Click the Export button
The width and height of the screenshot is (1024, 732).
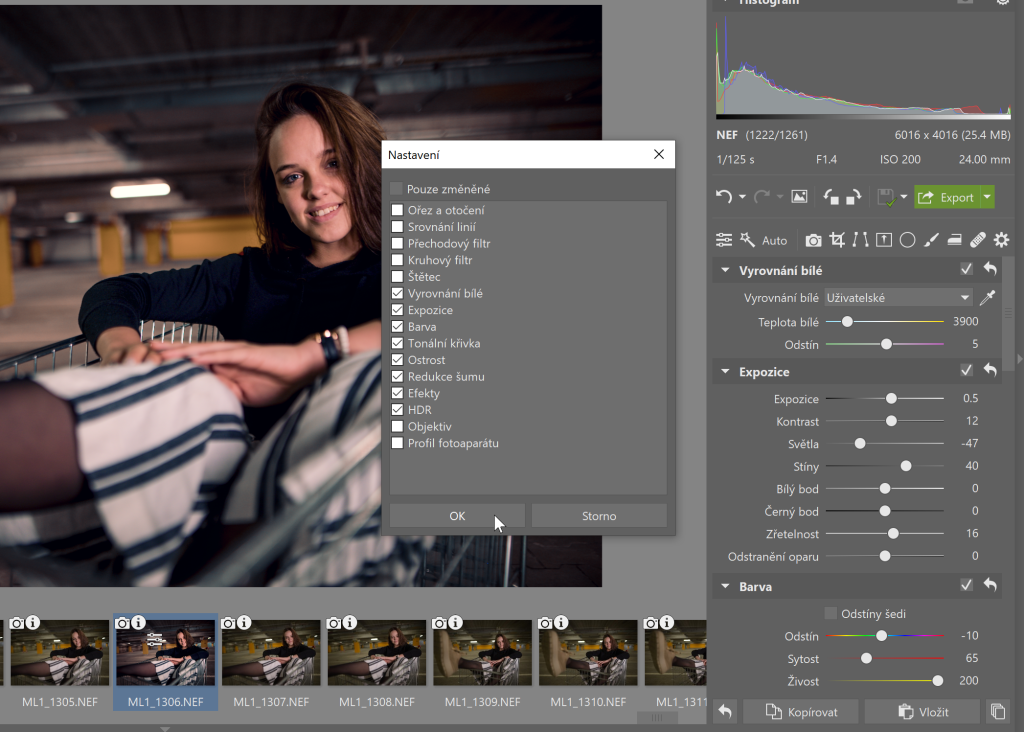point(947,197)
